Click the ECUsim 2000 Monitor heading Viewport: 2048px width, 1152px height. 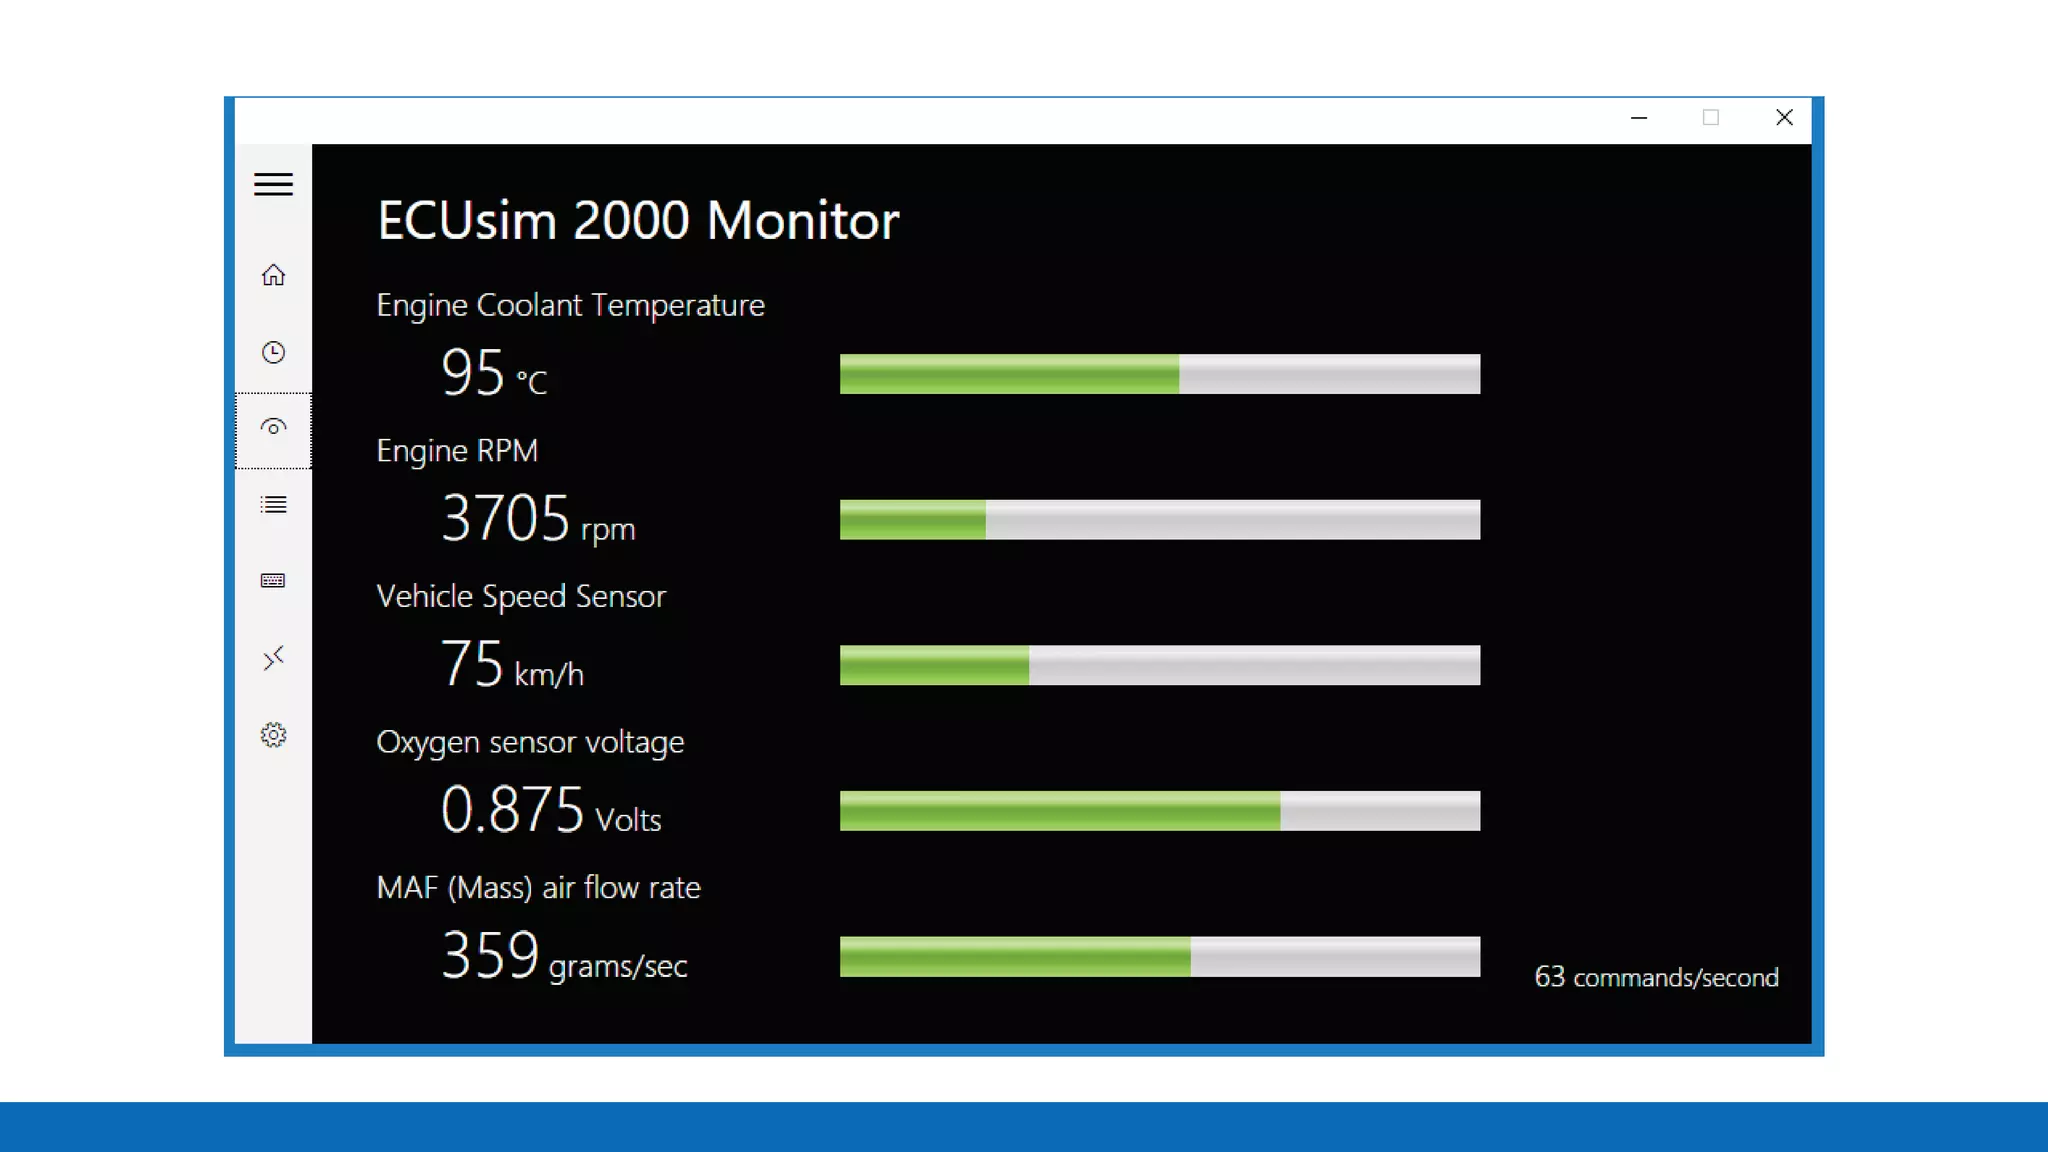point(638,220)
